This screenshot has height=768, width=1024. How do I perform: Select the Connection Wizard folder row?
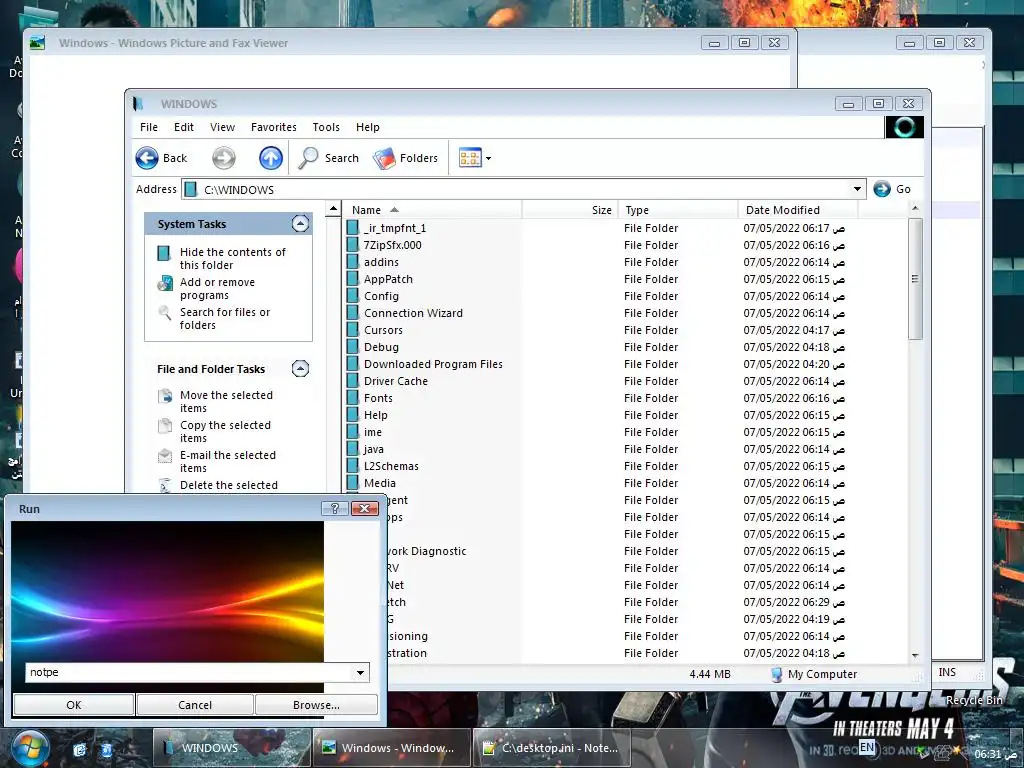click(x=413, y=313)
